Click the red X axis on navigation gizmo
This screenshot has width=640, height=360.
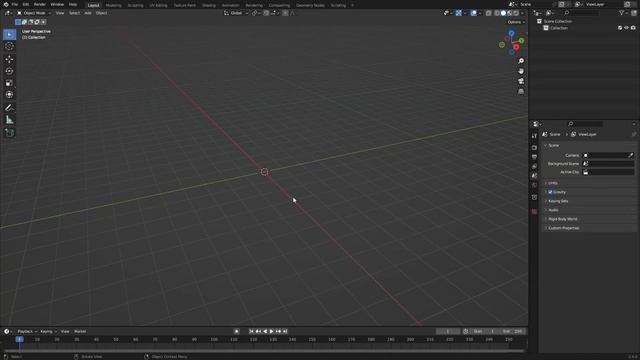(516, 47)
